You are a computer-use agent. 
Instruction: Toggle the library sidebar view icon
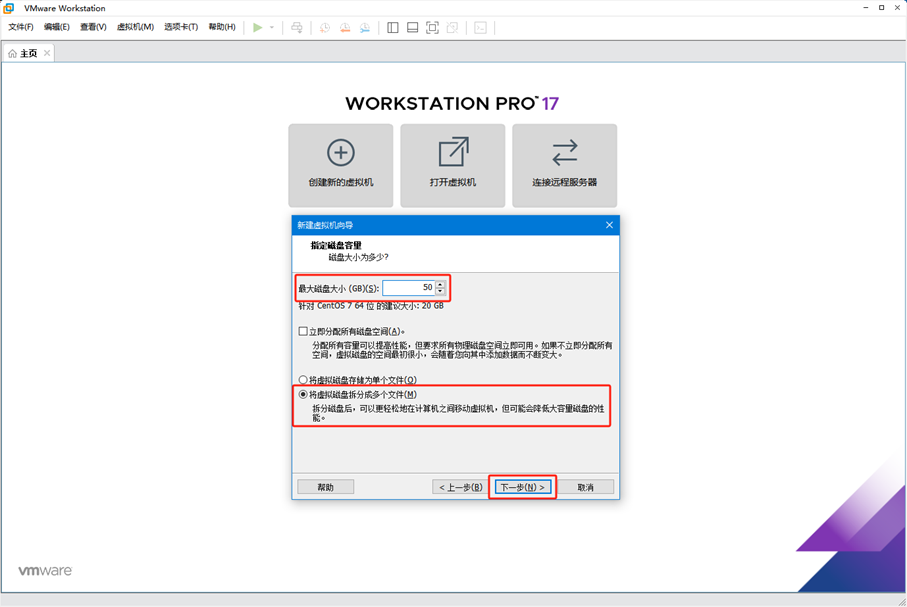click(393, 27)
